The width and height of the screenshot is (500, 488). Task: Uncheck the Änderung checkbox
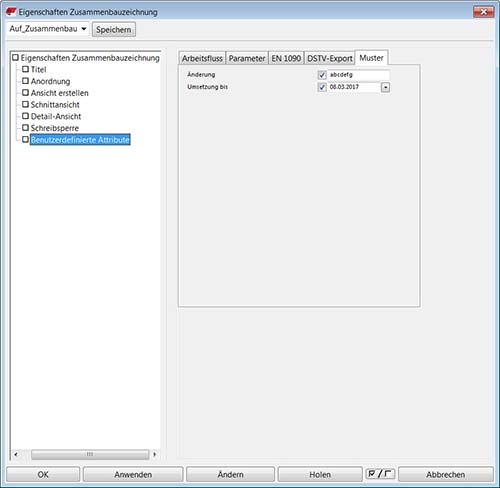coord(322,75)
